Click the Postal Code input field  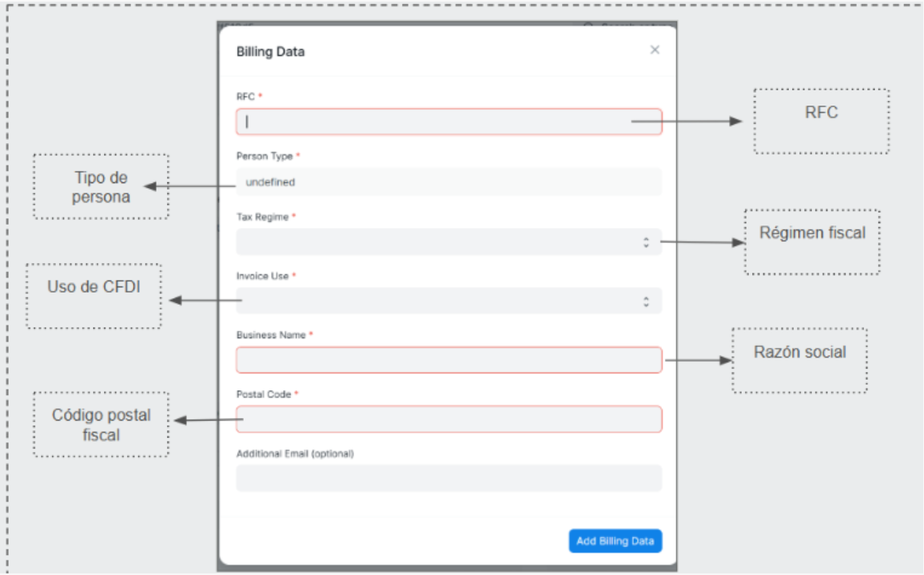448,419
